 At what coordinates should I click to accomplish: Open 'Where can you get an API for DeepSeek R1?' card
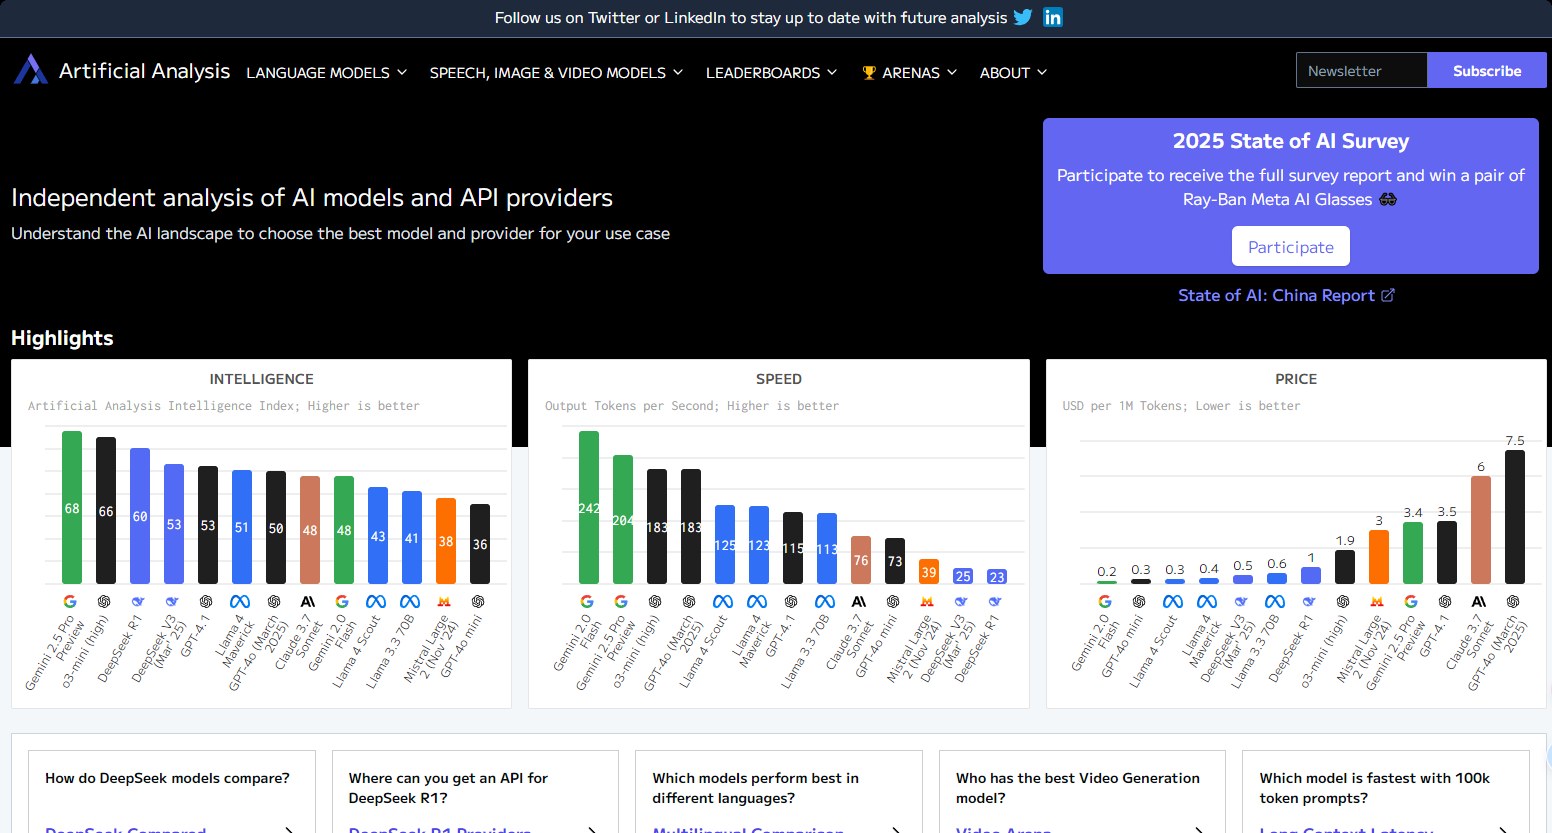(x=475, y=792)
